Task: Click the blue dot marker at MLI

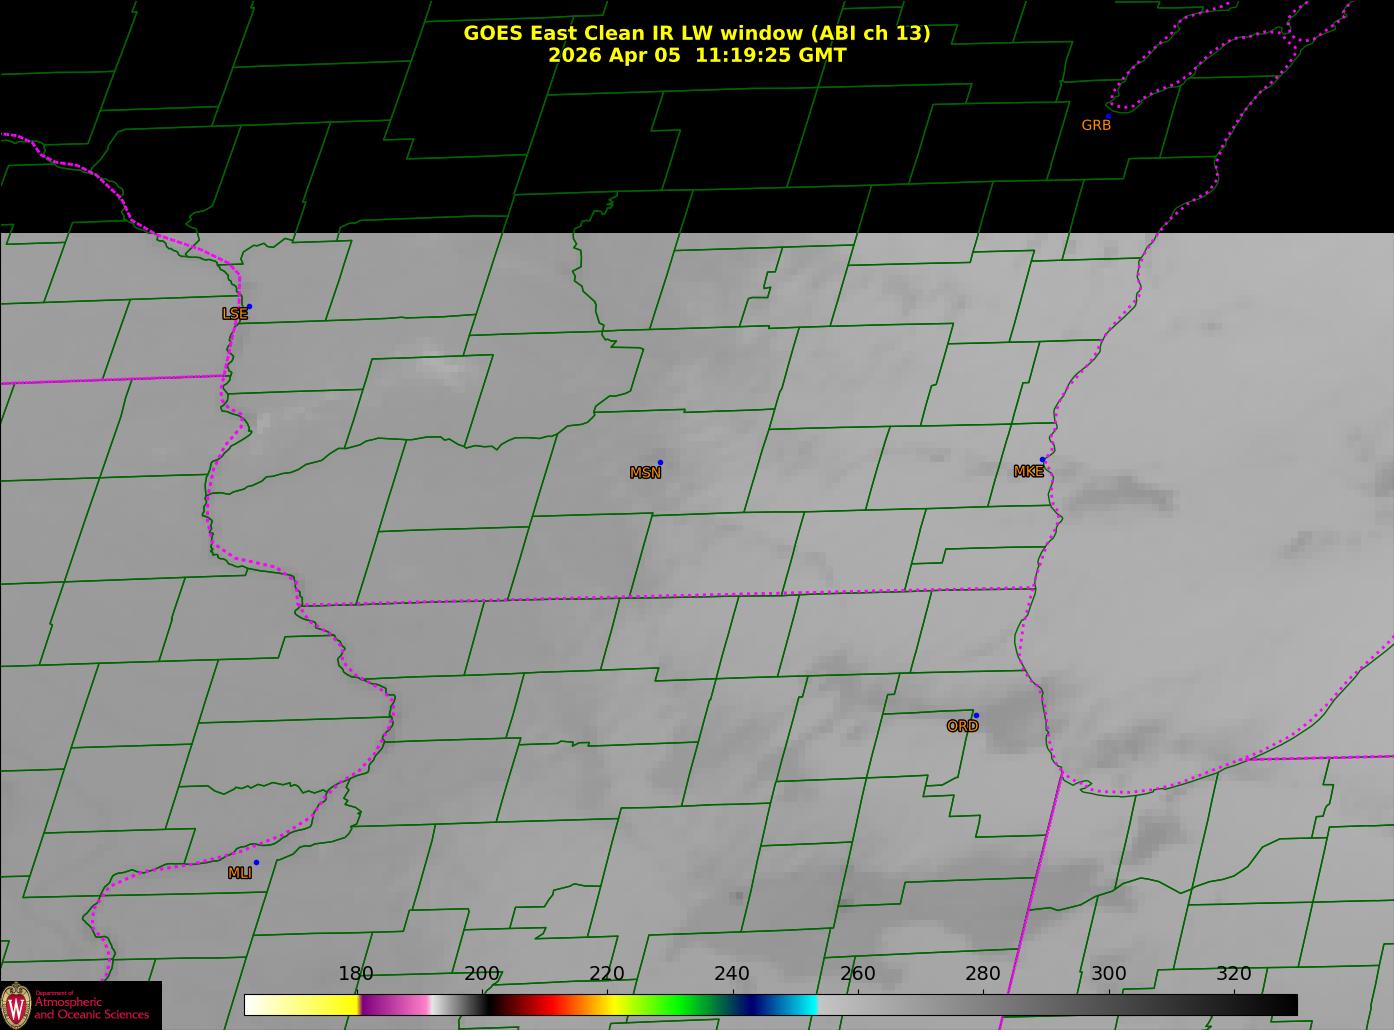Action: pos(256,862)
